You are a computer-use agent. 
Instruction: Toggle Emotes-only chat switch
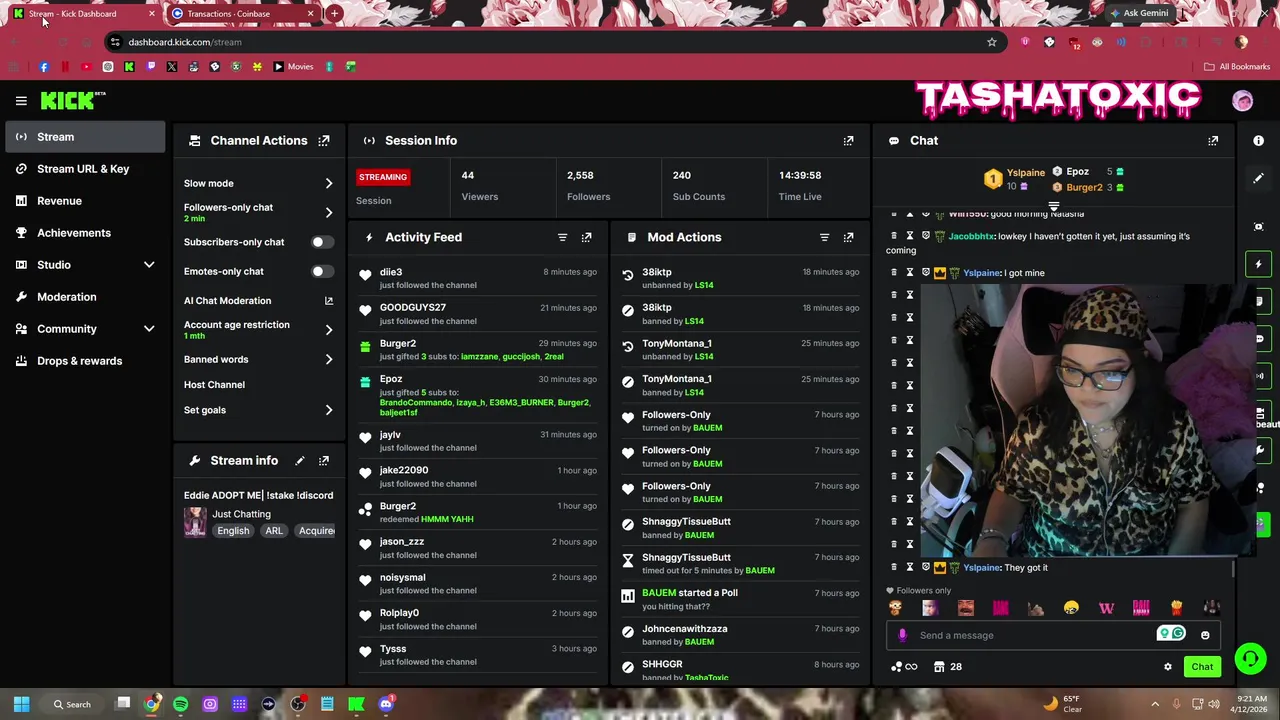(320, 271)
